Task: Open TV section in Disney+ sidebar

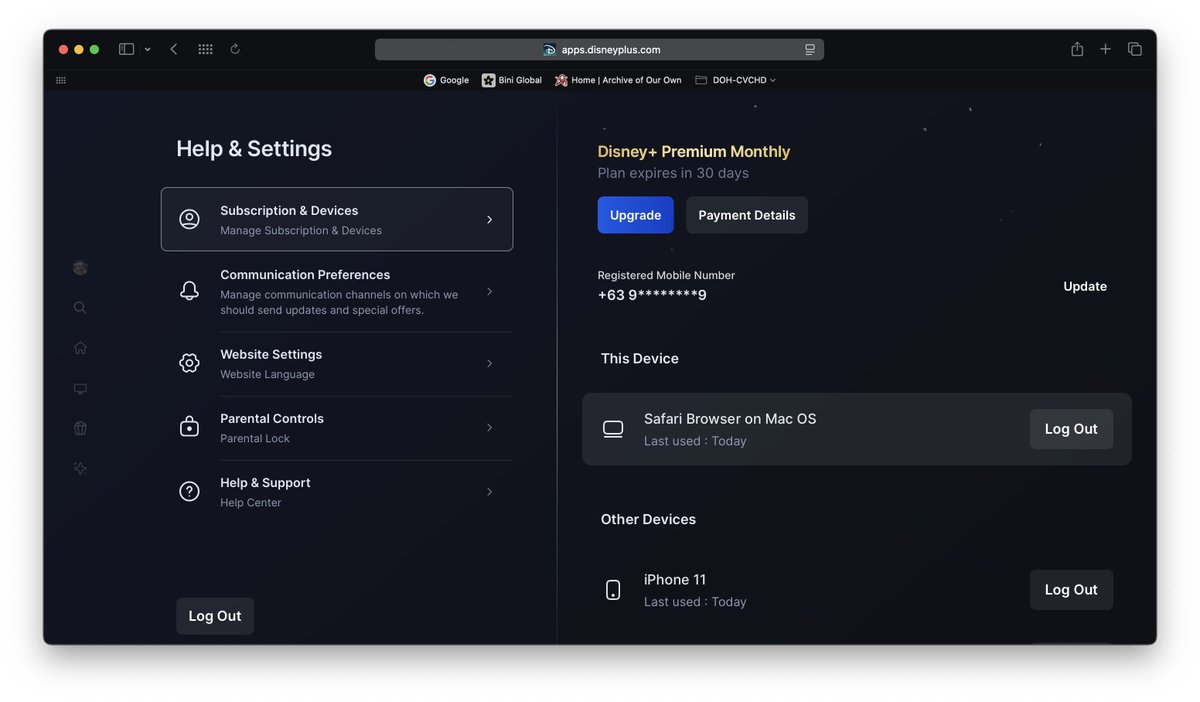Action: (x=80, y=388)
